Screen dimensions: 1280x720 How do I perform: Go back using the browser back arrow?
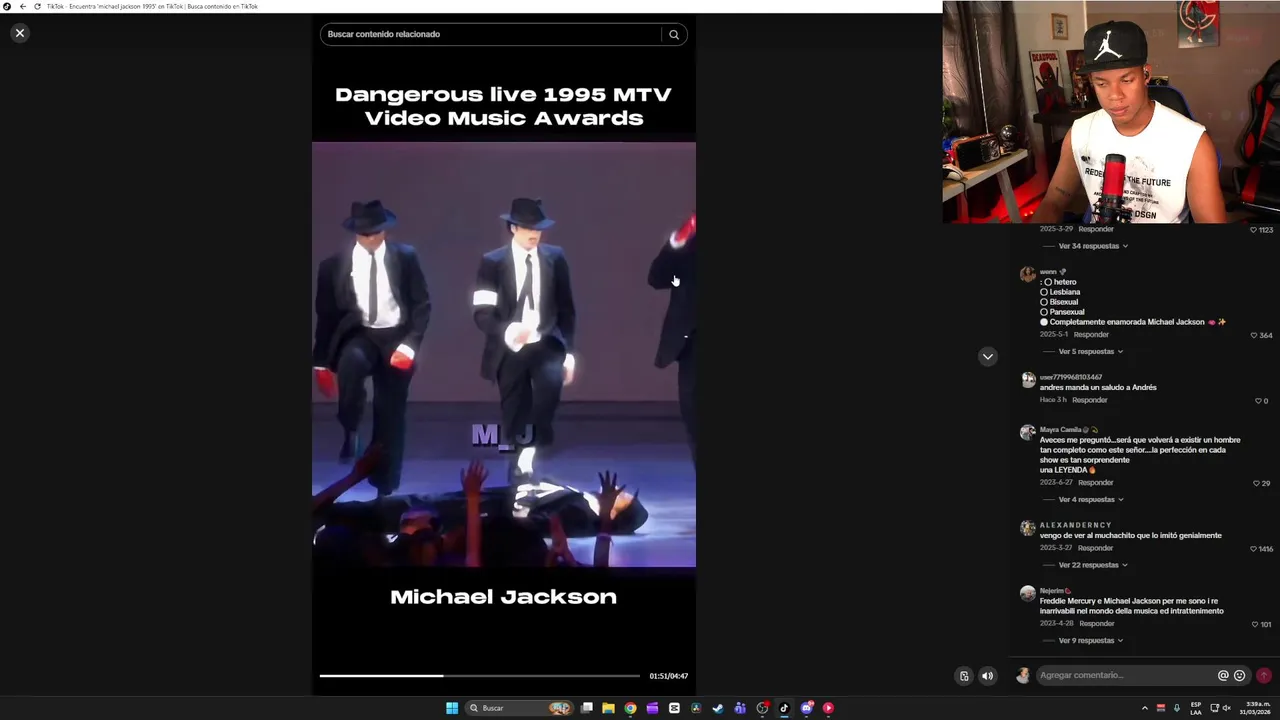pos(23,6)
